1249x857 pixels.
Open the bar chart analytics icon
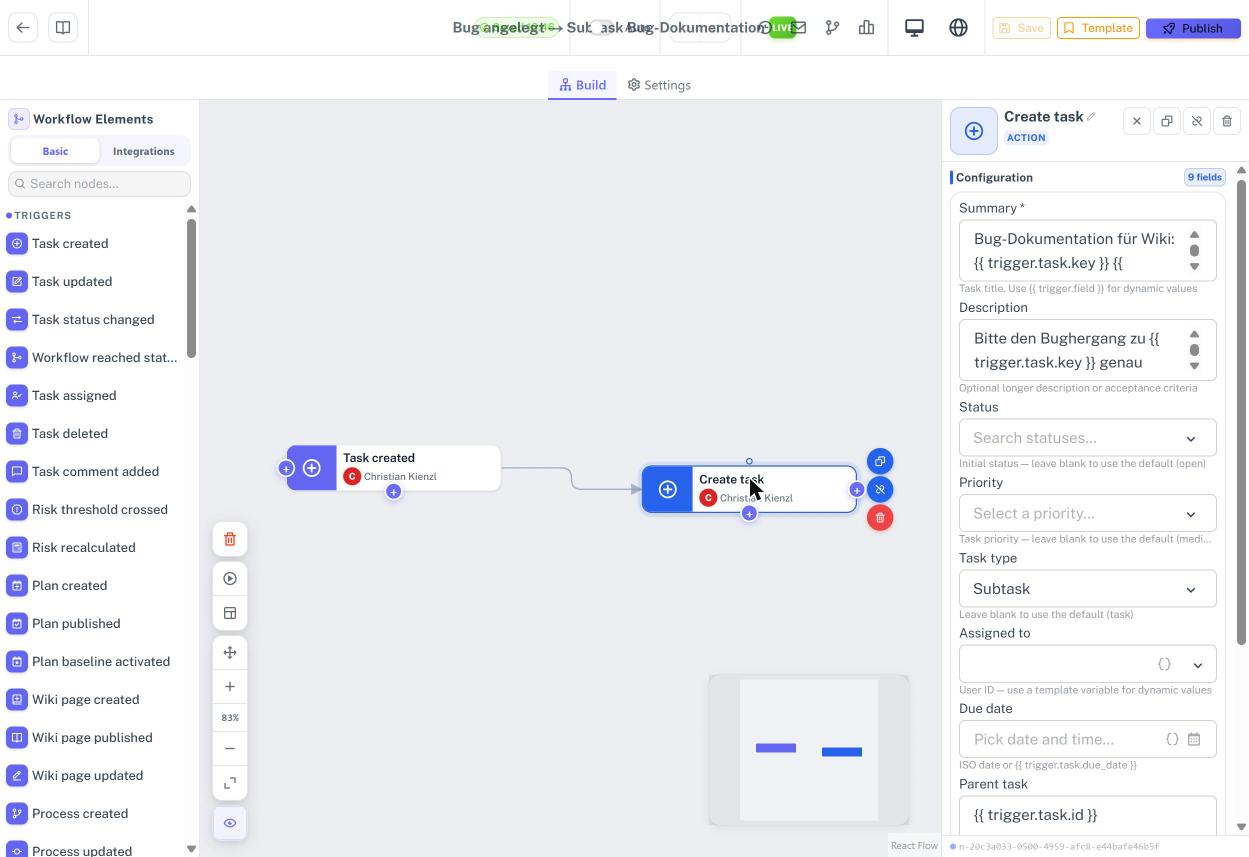866,28
